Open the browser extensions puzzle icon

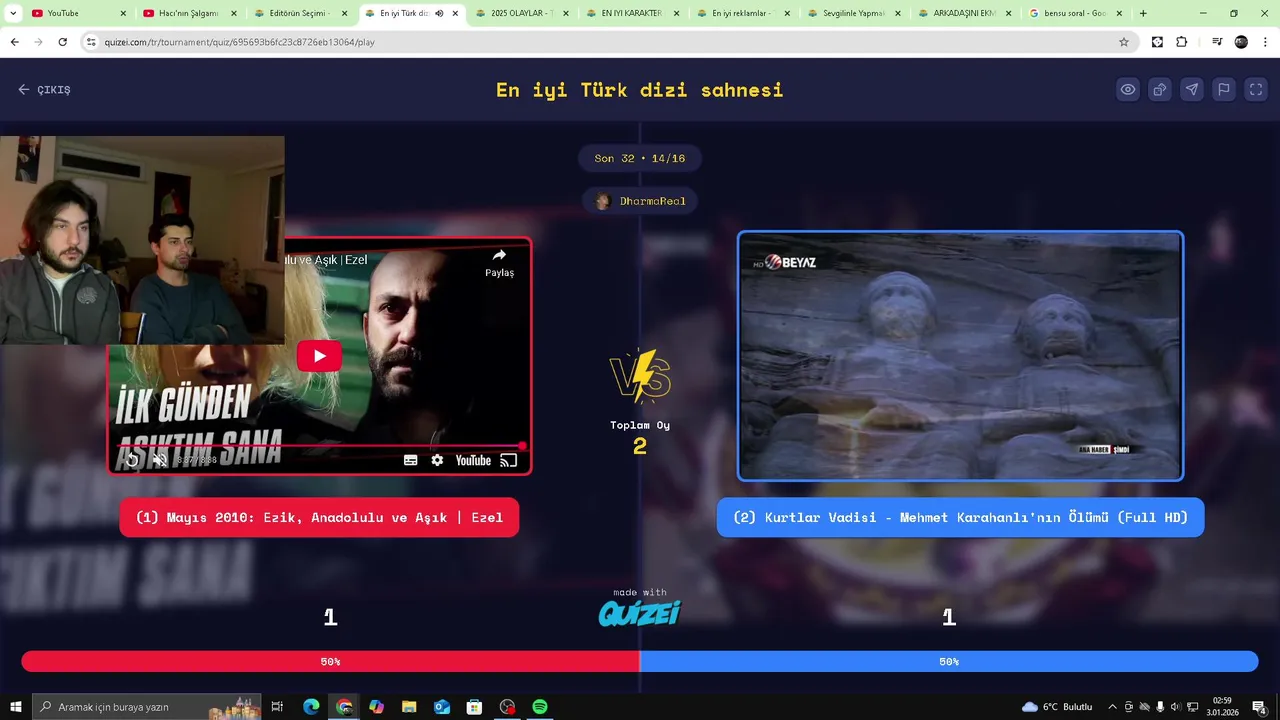click(1182, 42)
